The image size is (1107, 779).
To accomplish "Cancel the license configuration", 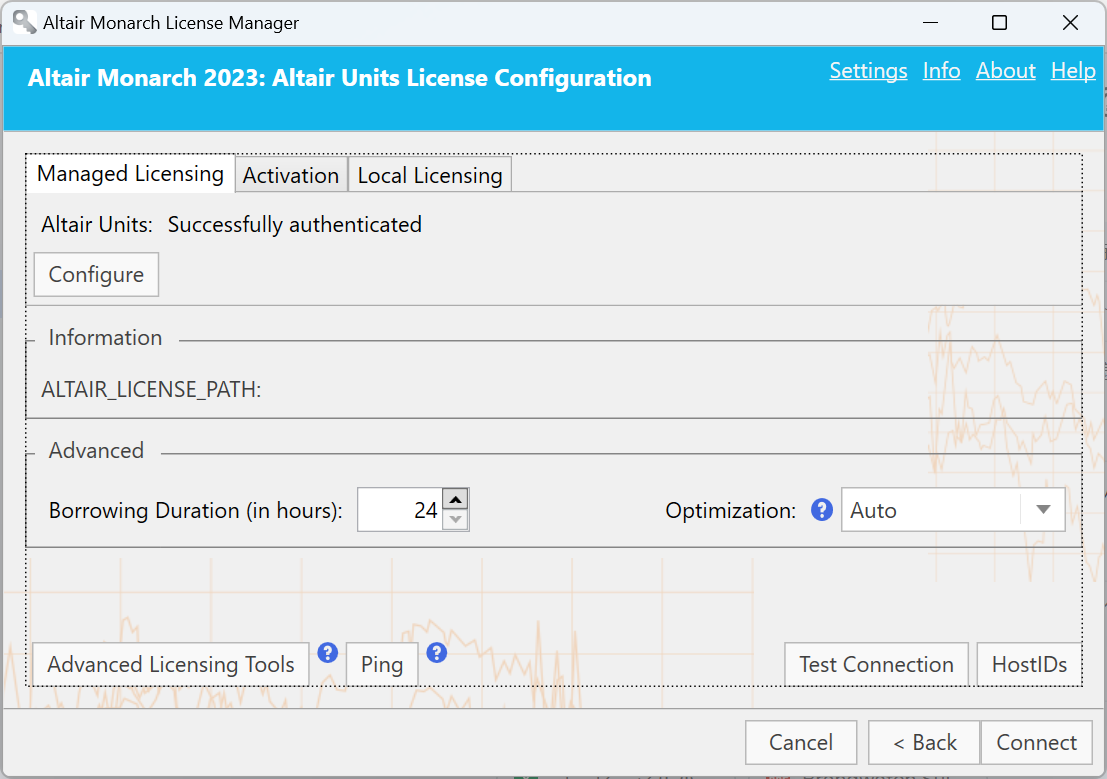I will click(801, 742).
